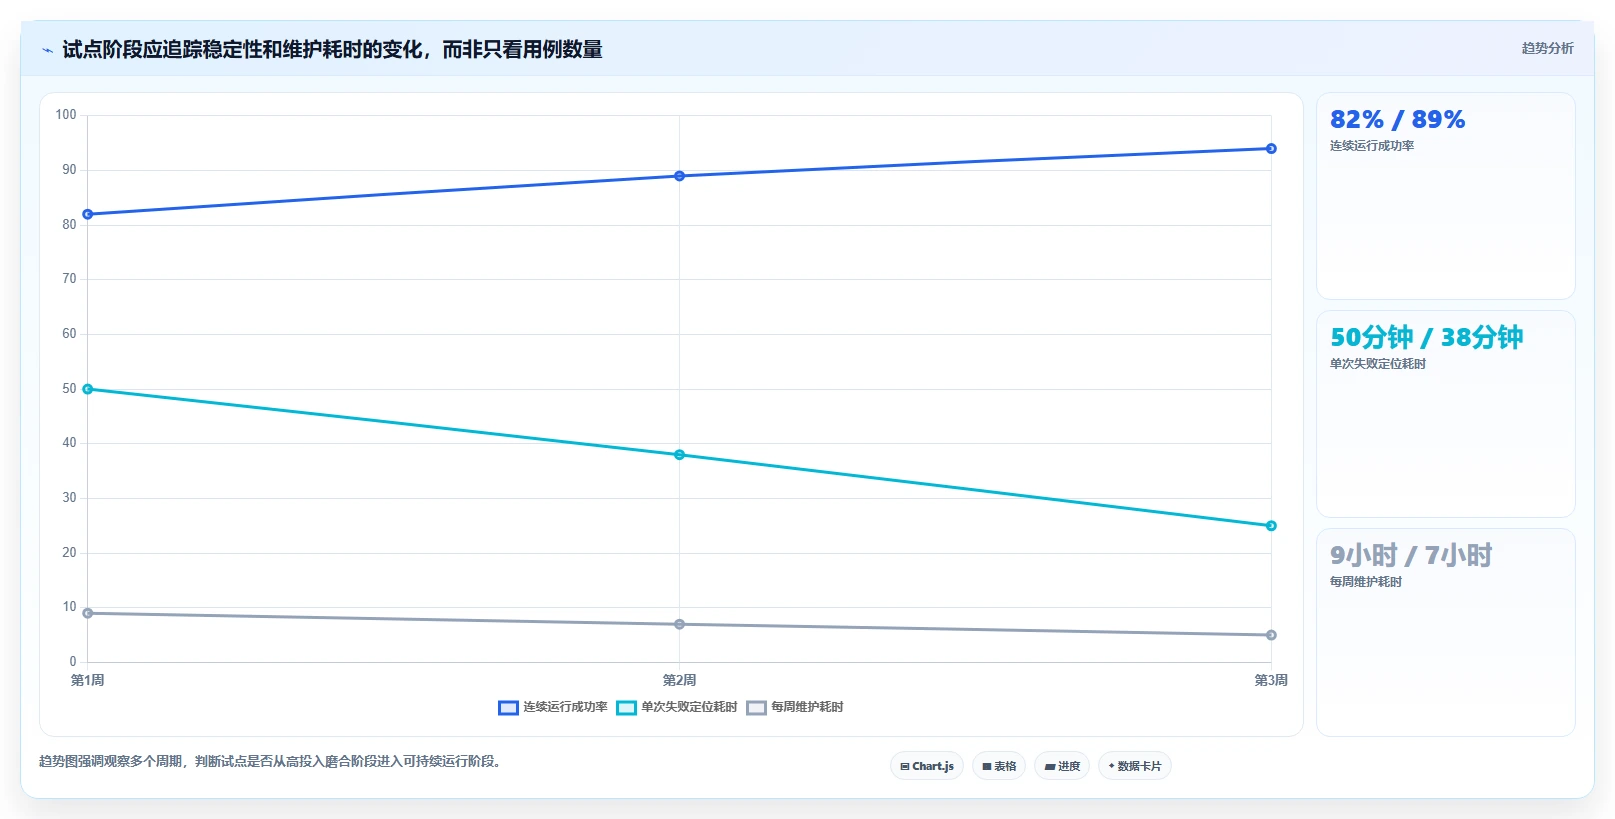The image size is (1615, 819).
Task: Click the 单次失败定位耗时 card caption
Action: click(1378, 364)
